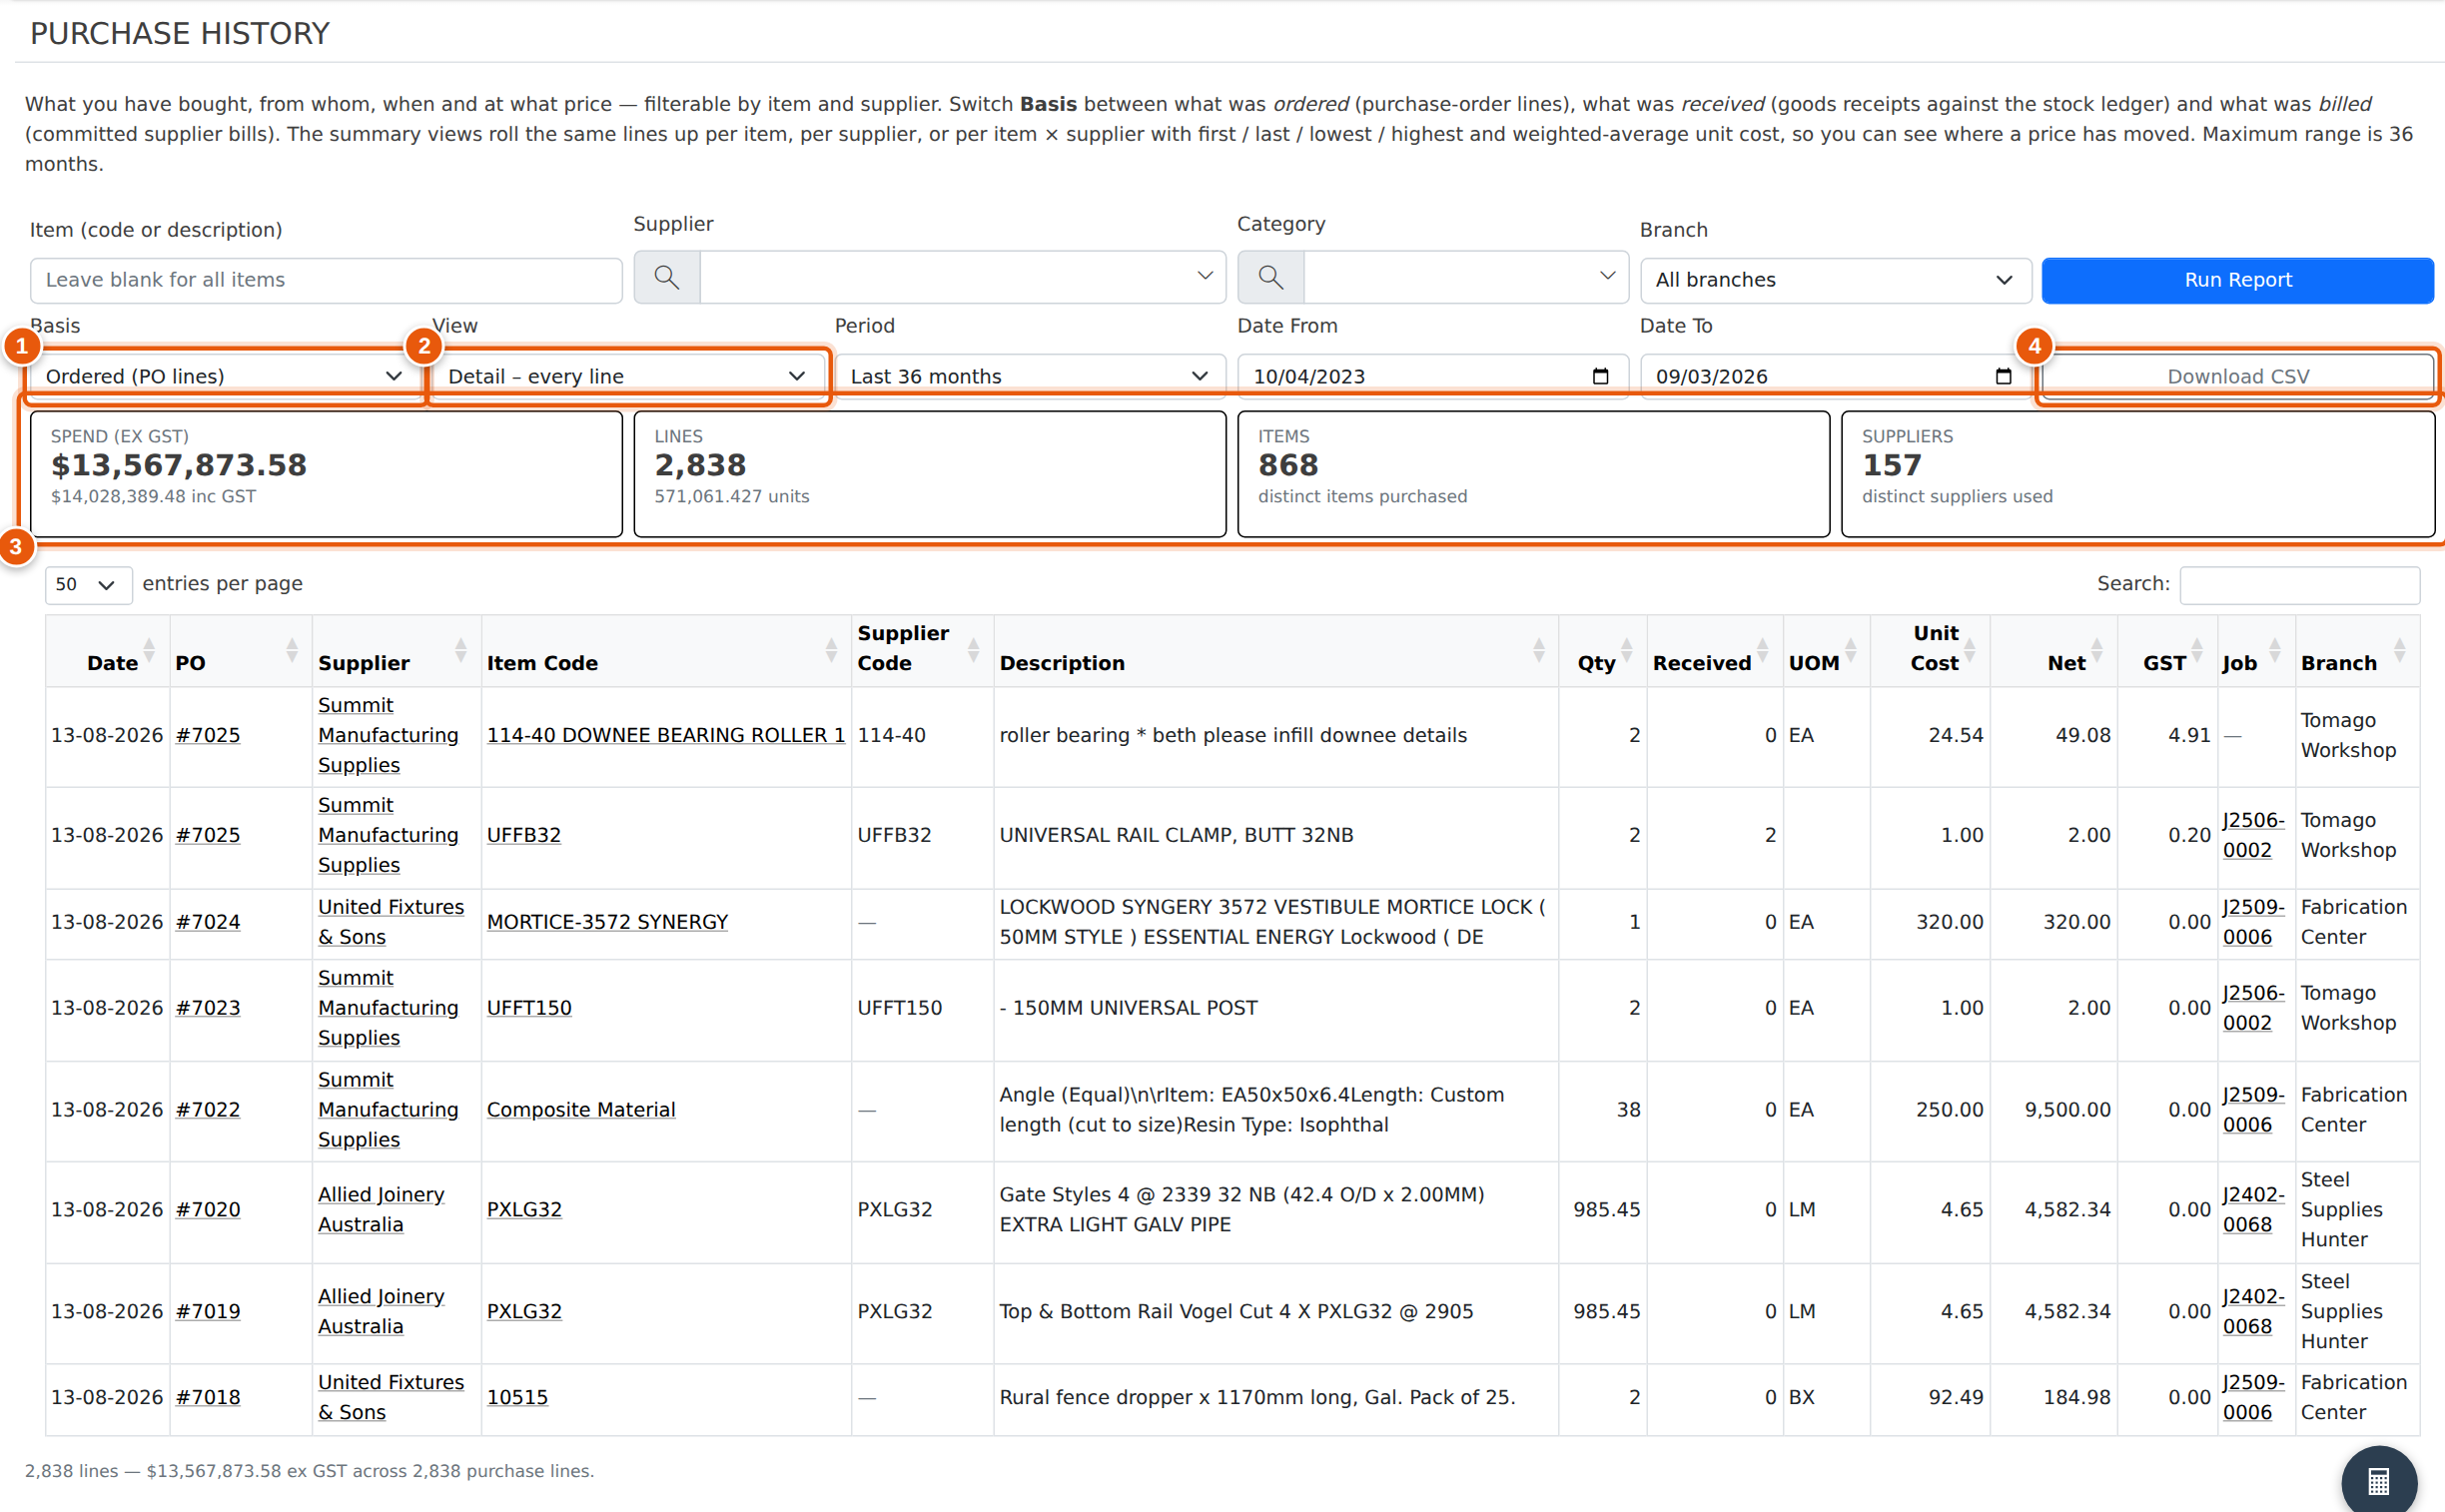
Task: Open item UFFT150 link
Action: point(529,1008)
